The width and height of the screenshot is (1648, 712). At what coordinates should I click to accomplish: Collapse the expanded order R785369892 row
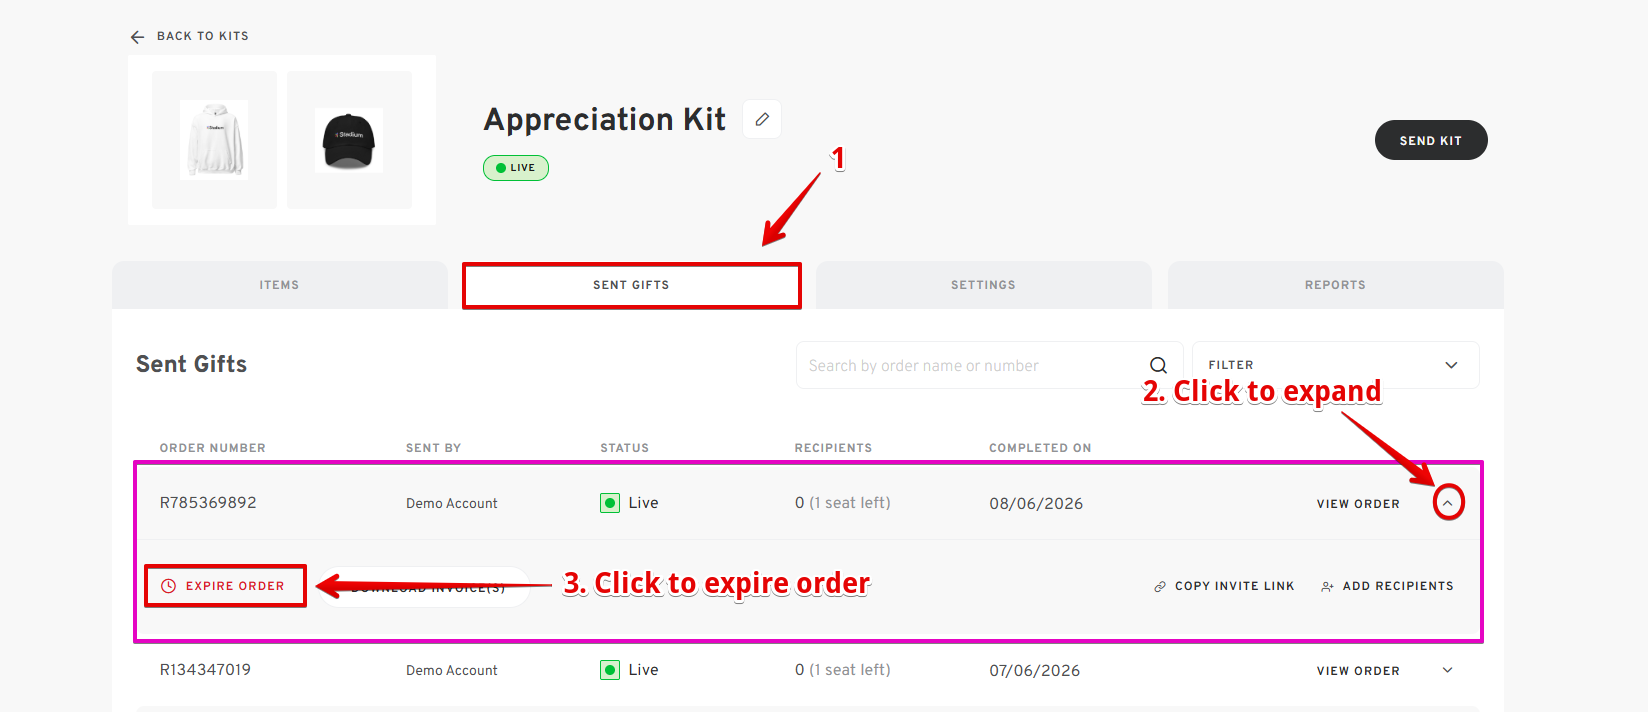[x=1448, y=503]
